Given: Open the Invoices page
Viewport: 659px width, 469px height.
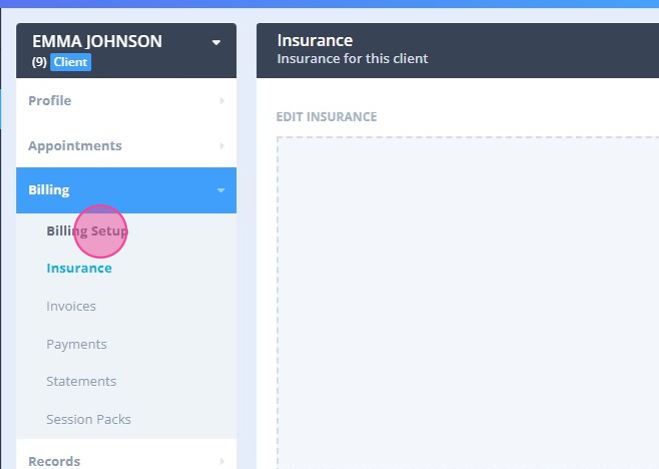Looking at the screenshot, I should pos(71,306).
